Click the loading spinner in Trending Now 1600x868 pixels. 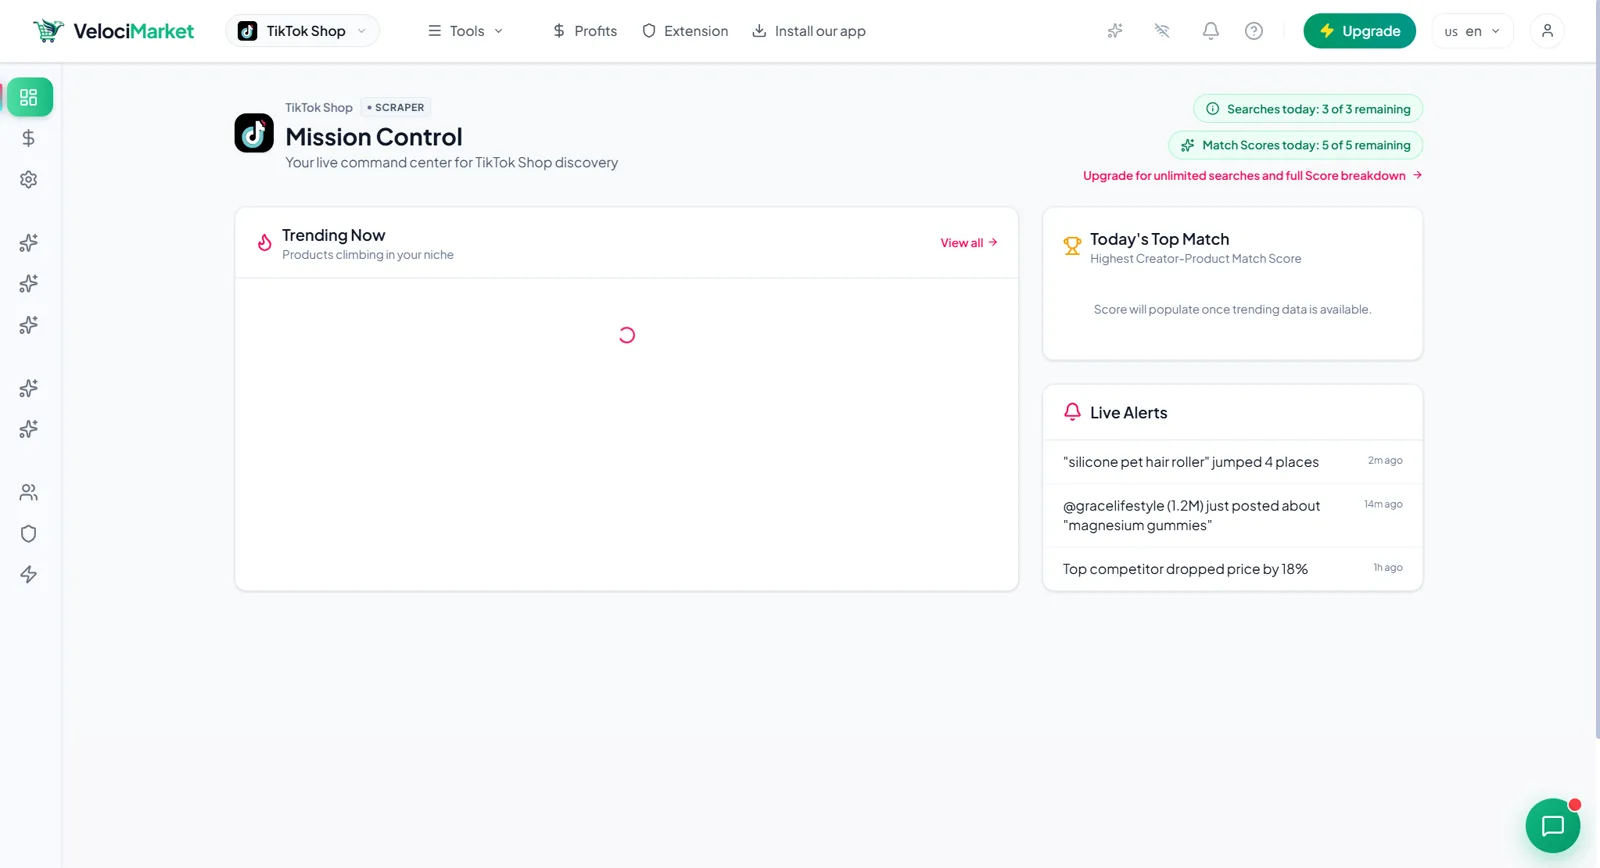coord(627,335)
